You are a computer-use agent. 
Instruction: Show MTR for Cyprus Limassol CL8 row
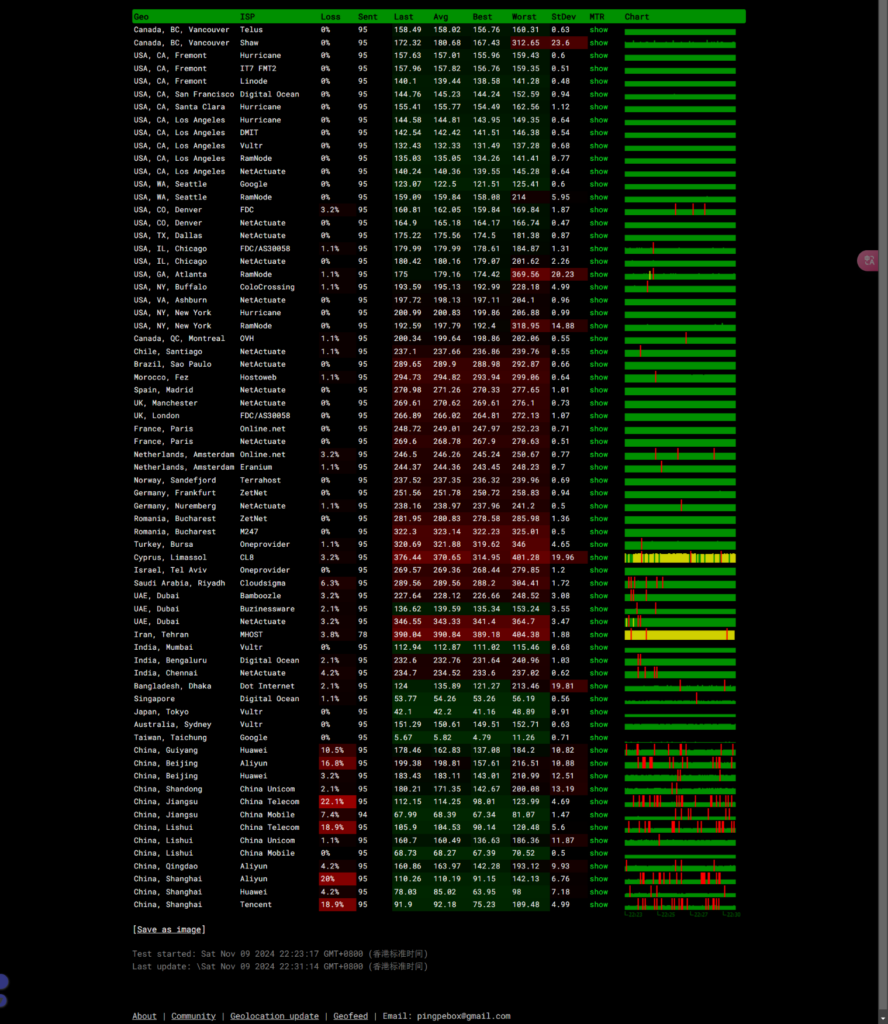(x=599, y=557)
